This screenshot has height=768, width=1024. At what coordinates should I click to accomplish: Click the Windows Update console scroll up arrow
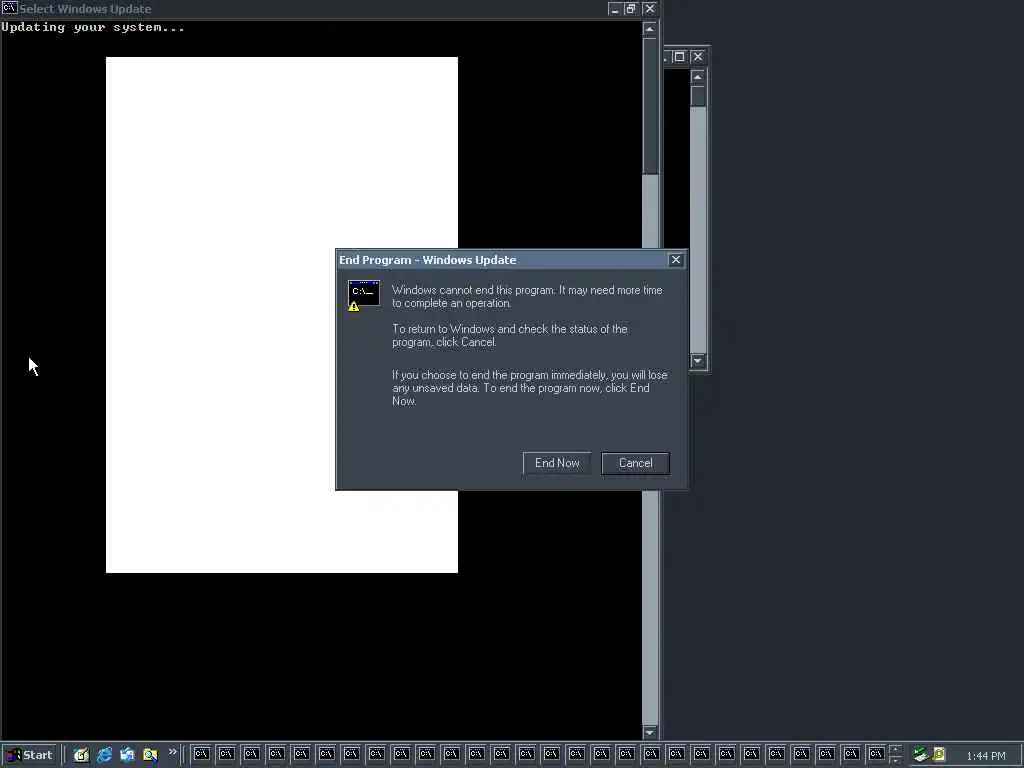pyautogui.click(x=650, y=29)
